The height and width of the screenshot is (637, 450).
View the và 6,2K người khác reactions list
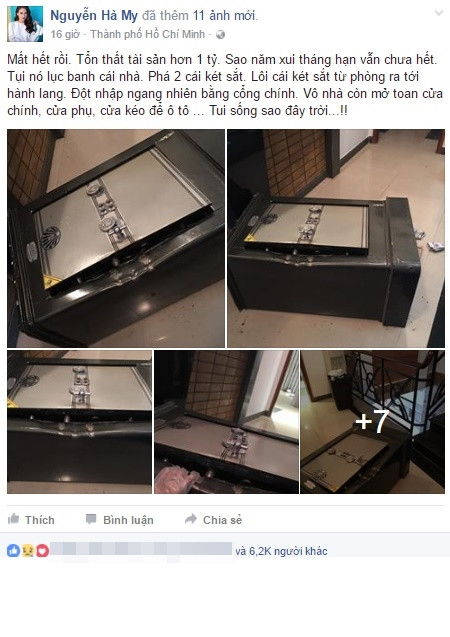point(281,551)
